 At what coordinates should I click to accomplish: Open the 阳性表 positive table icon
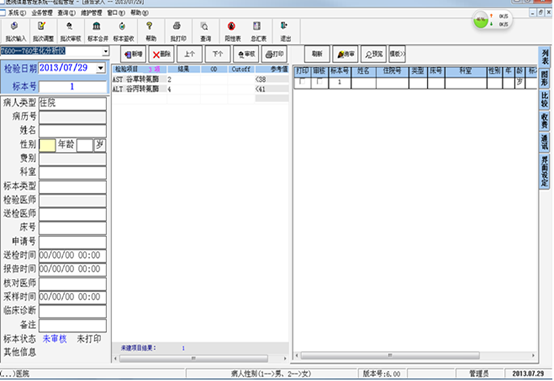[232, 31]
